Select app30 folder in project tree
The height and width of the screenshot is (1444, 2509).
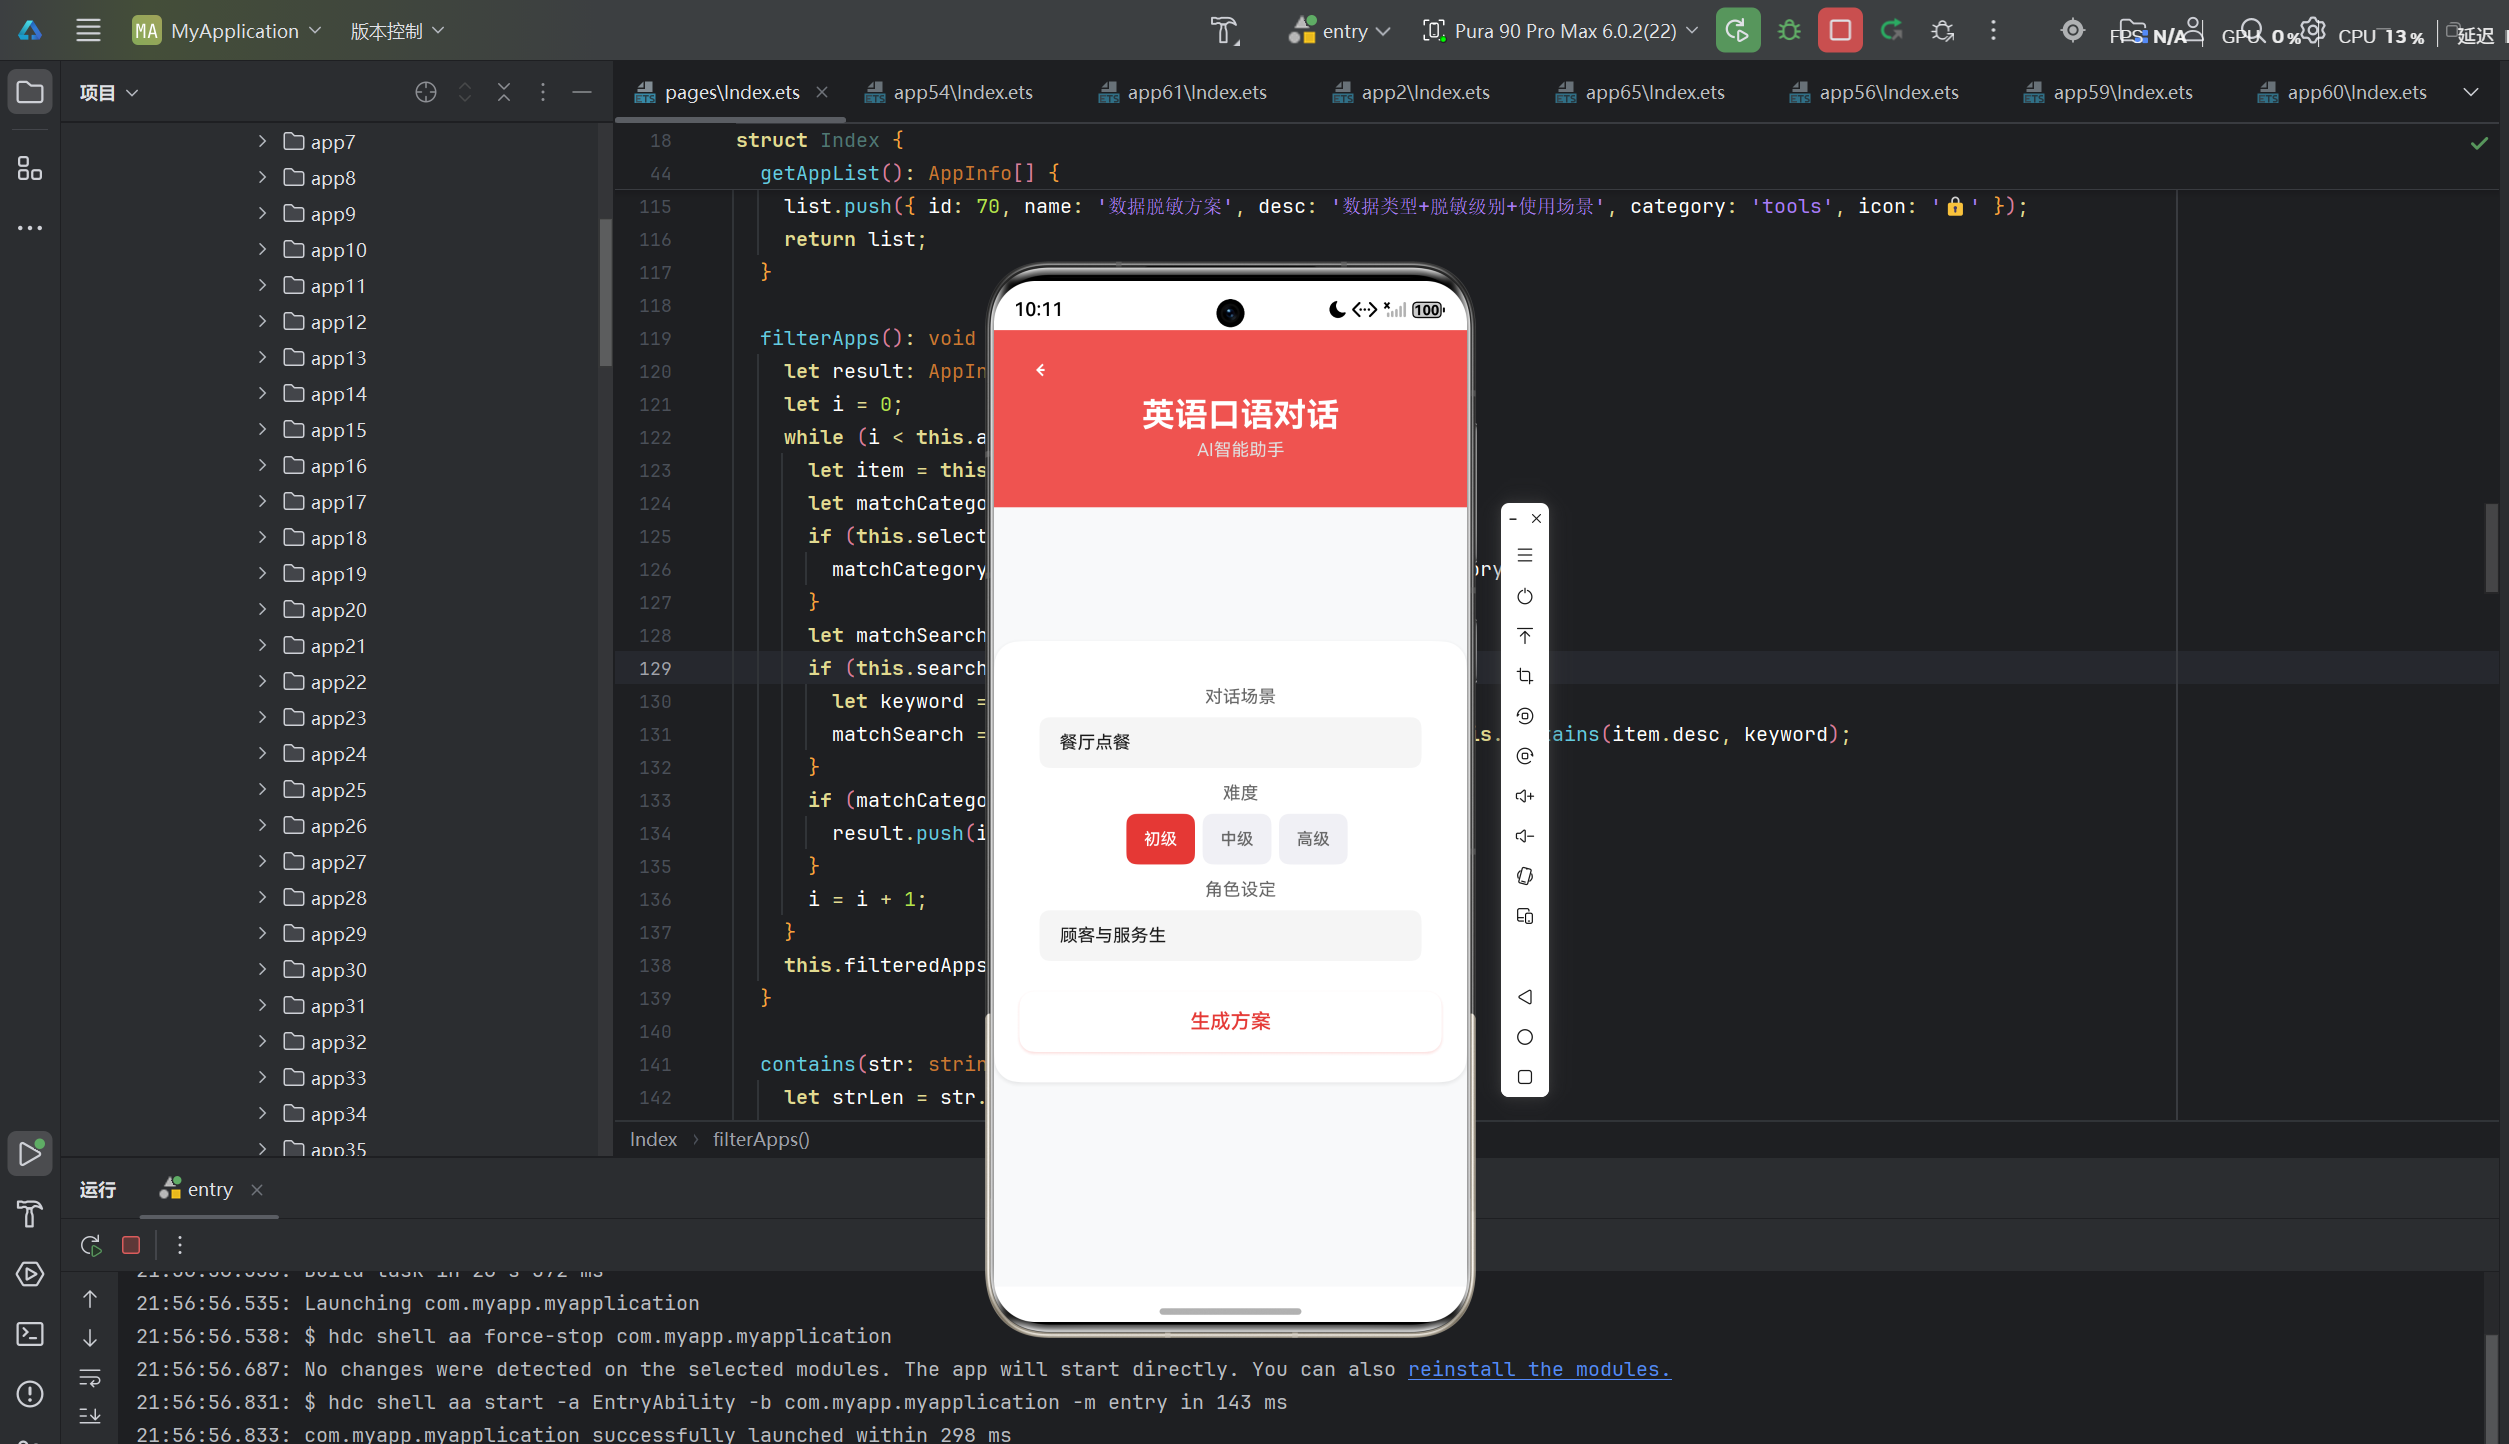click(x=338, y=970)
